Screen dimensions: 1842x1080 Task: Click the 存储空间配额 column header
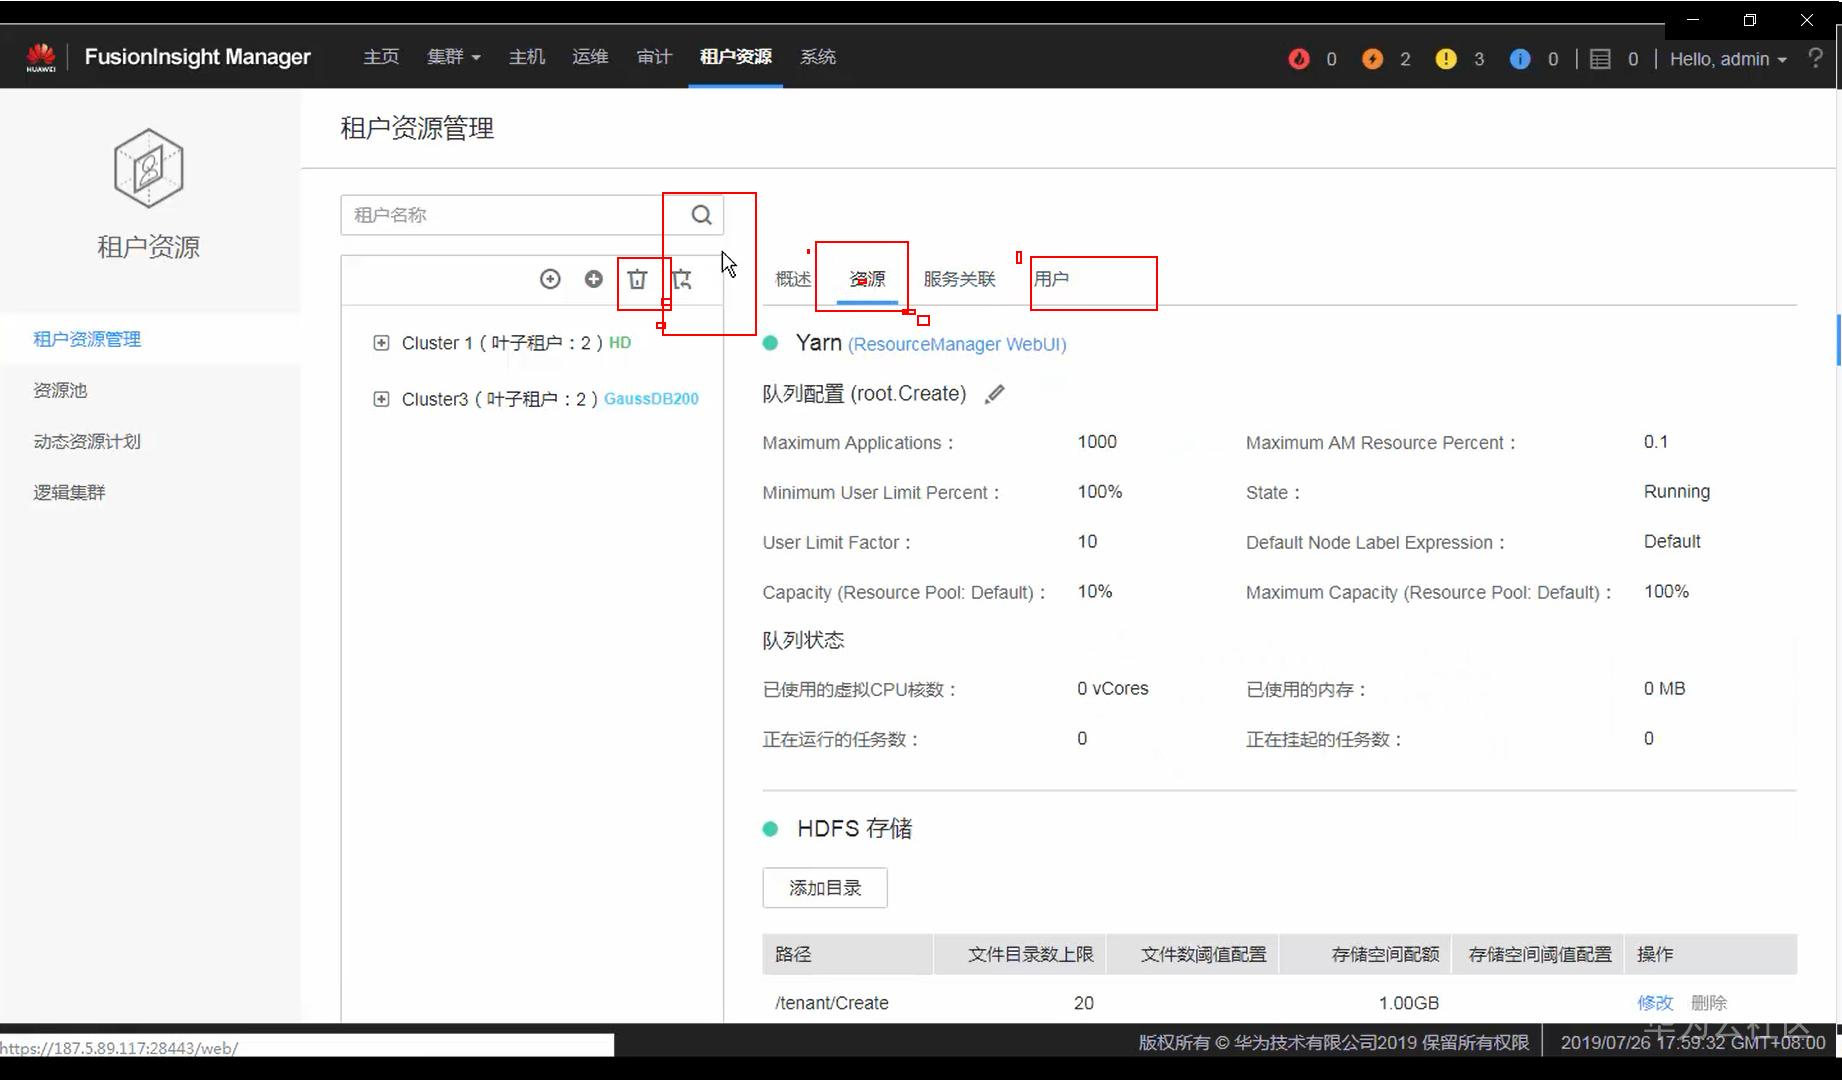pyautogui.click(x=1385, y=955)
